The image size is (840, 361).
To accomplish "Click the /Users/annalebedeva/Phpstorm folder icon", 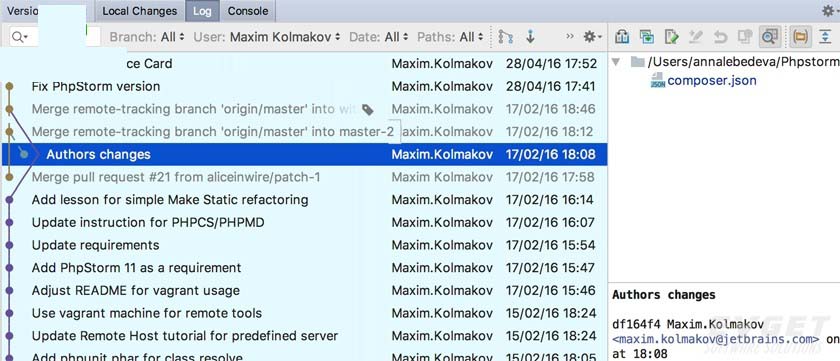I will tap(638, 62).
